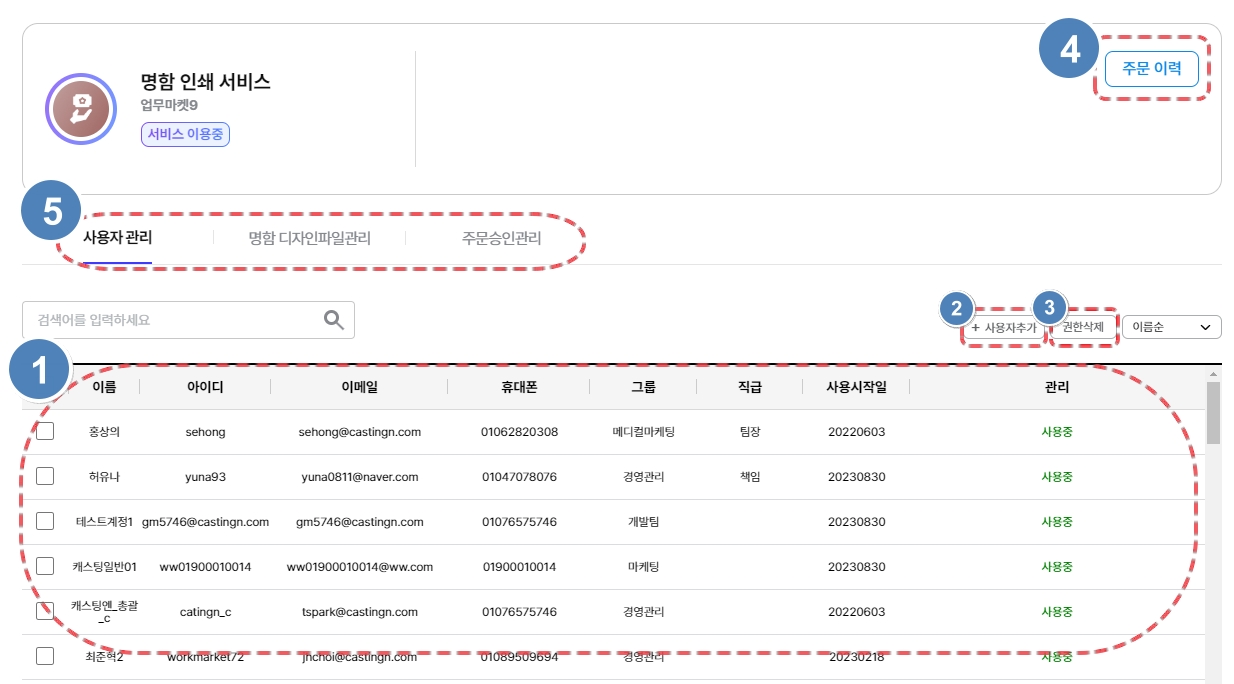Viewport: 1234px width, 684px height.
Task: Click the search magnifier icon
Action: click(x=334, y=320)
